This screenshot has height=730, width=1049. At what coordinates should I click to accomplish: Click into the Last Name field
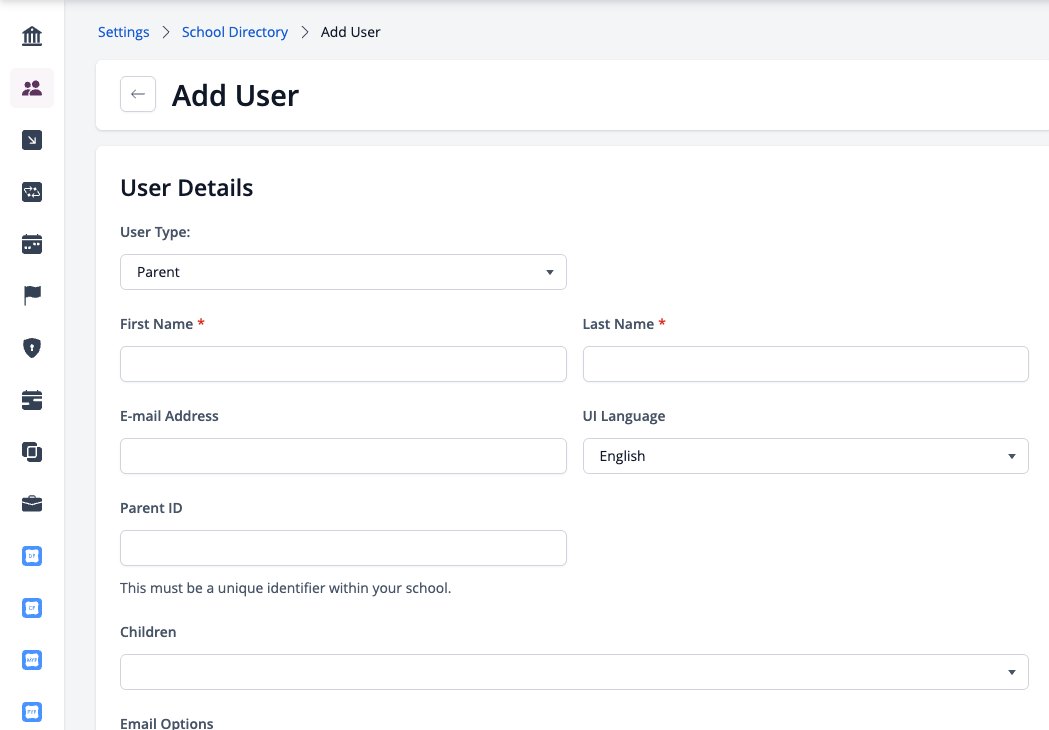click(x=805, y=364)
